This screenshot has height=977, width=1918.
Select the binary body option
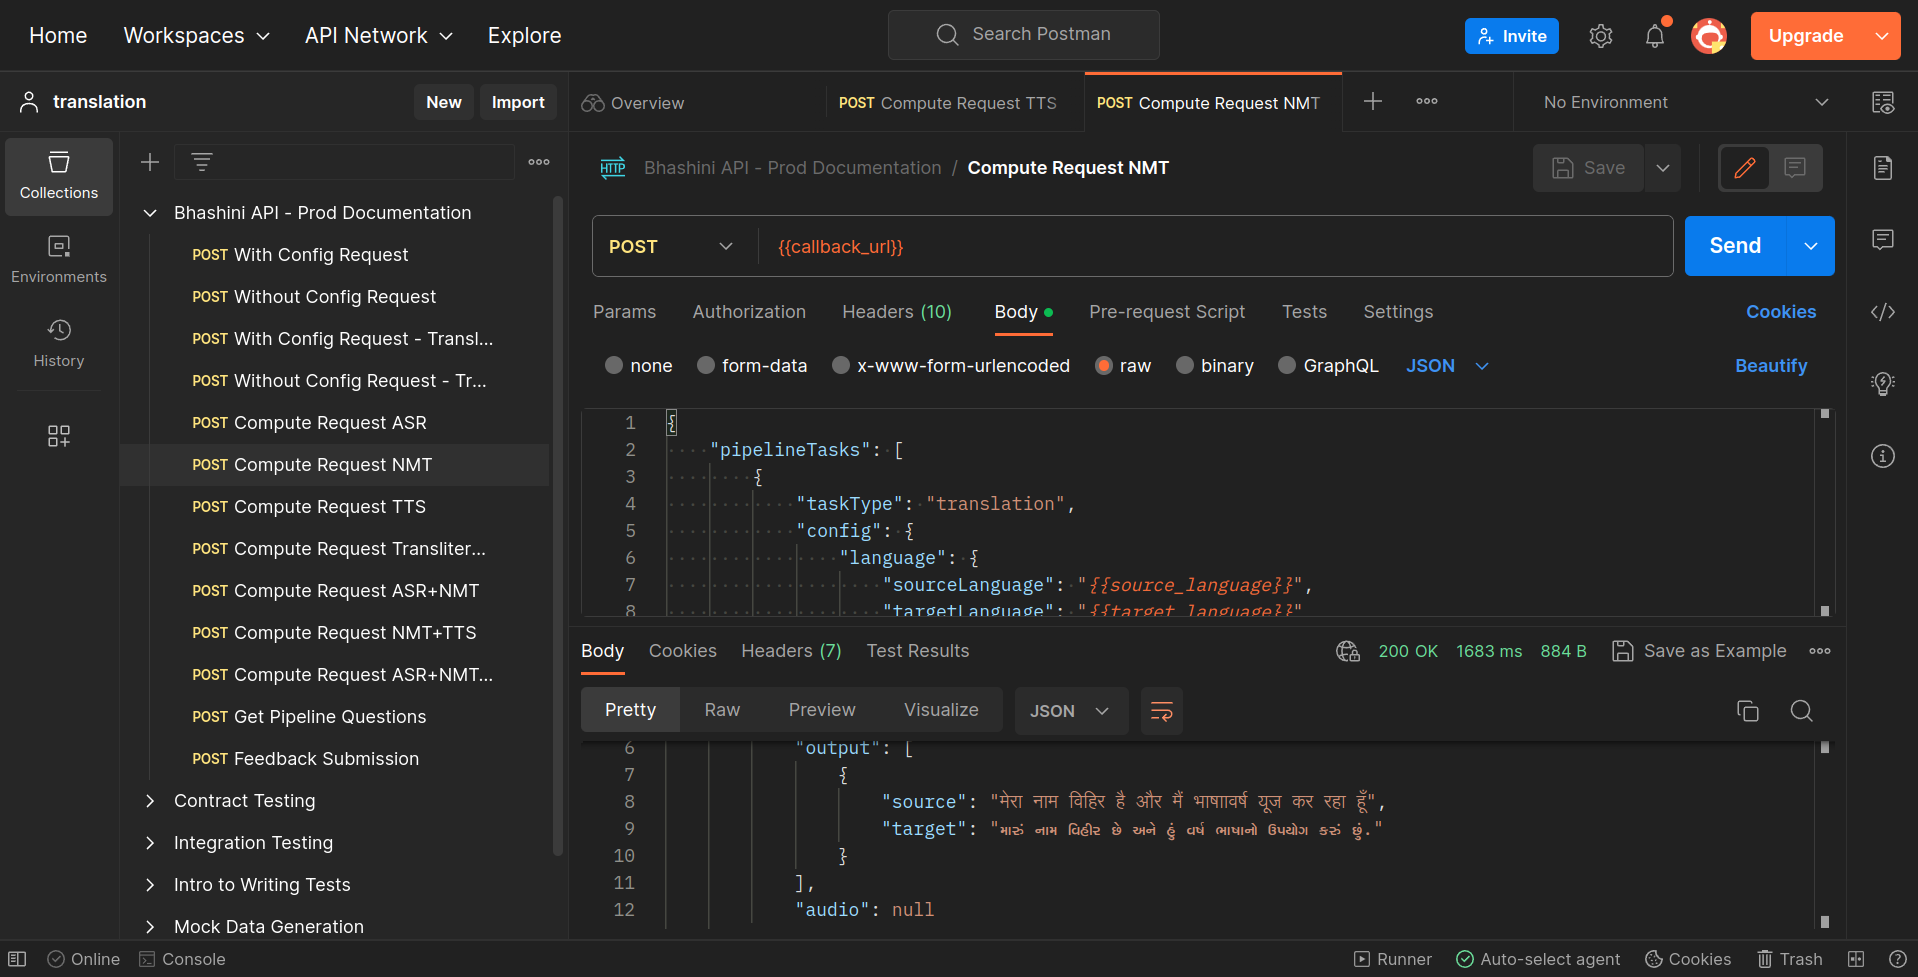click(x=1185, y=366)
